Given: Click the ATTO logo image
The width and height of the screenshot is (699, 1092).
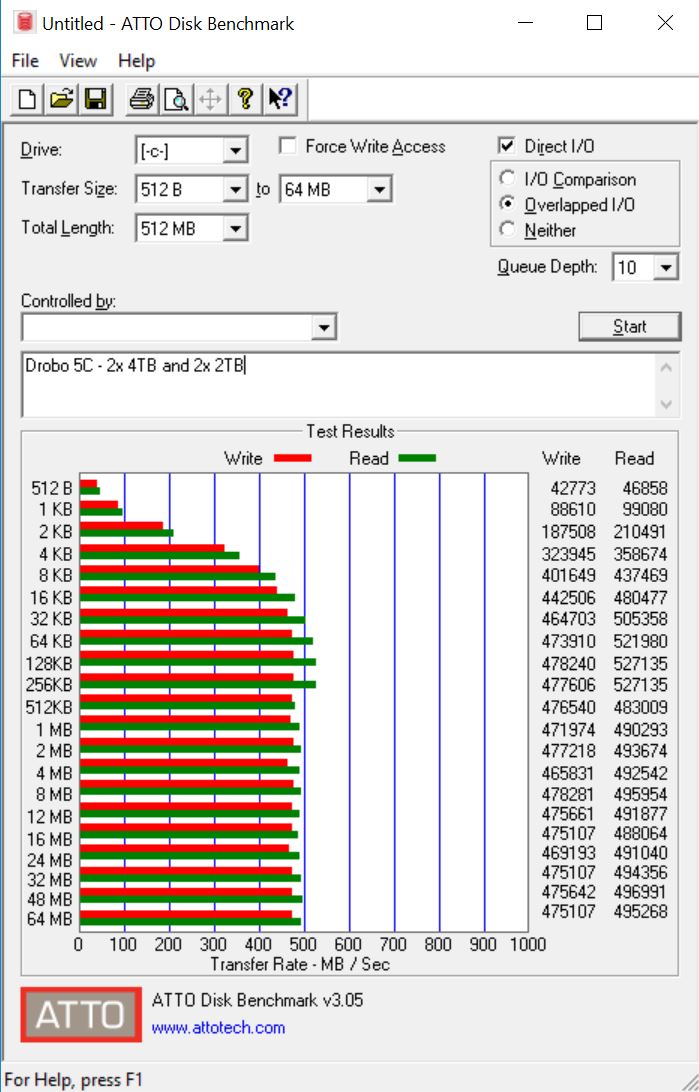Looking at the screenshot, I should click(81, 1014).
